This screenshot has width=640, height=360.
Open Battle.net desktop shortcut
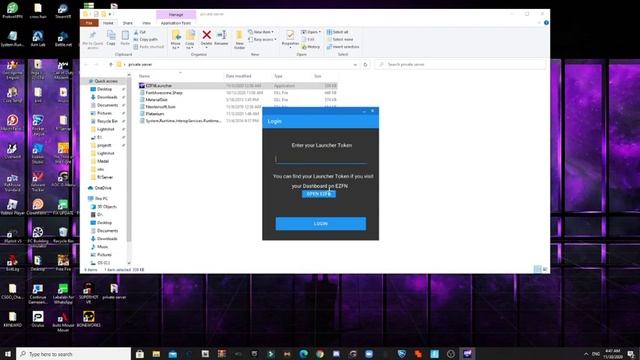pos(63,39)
